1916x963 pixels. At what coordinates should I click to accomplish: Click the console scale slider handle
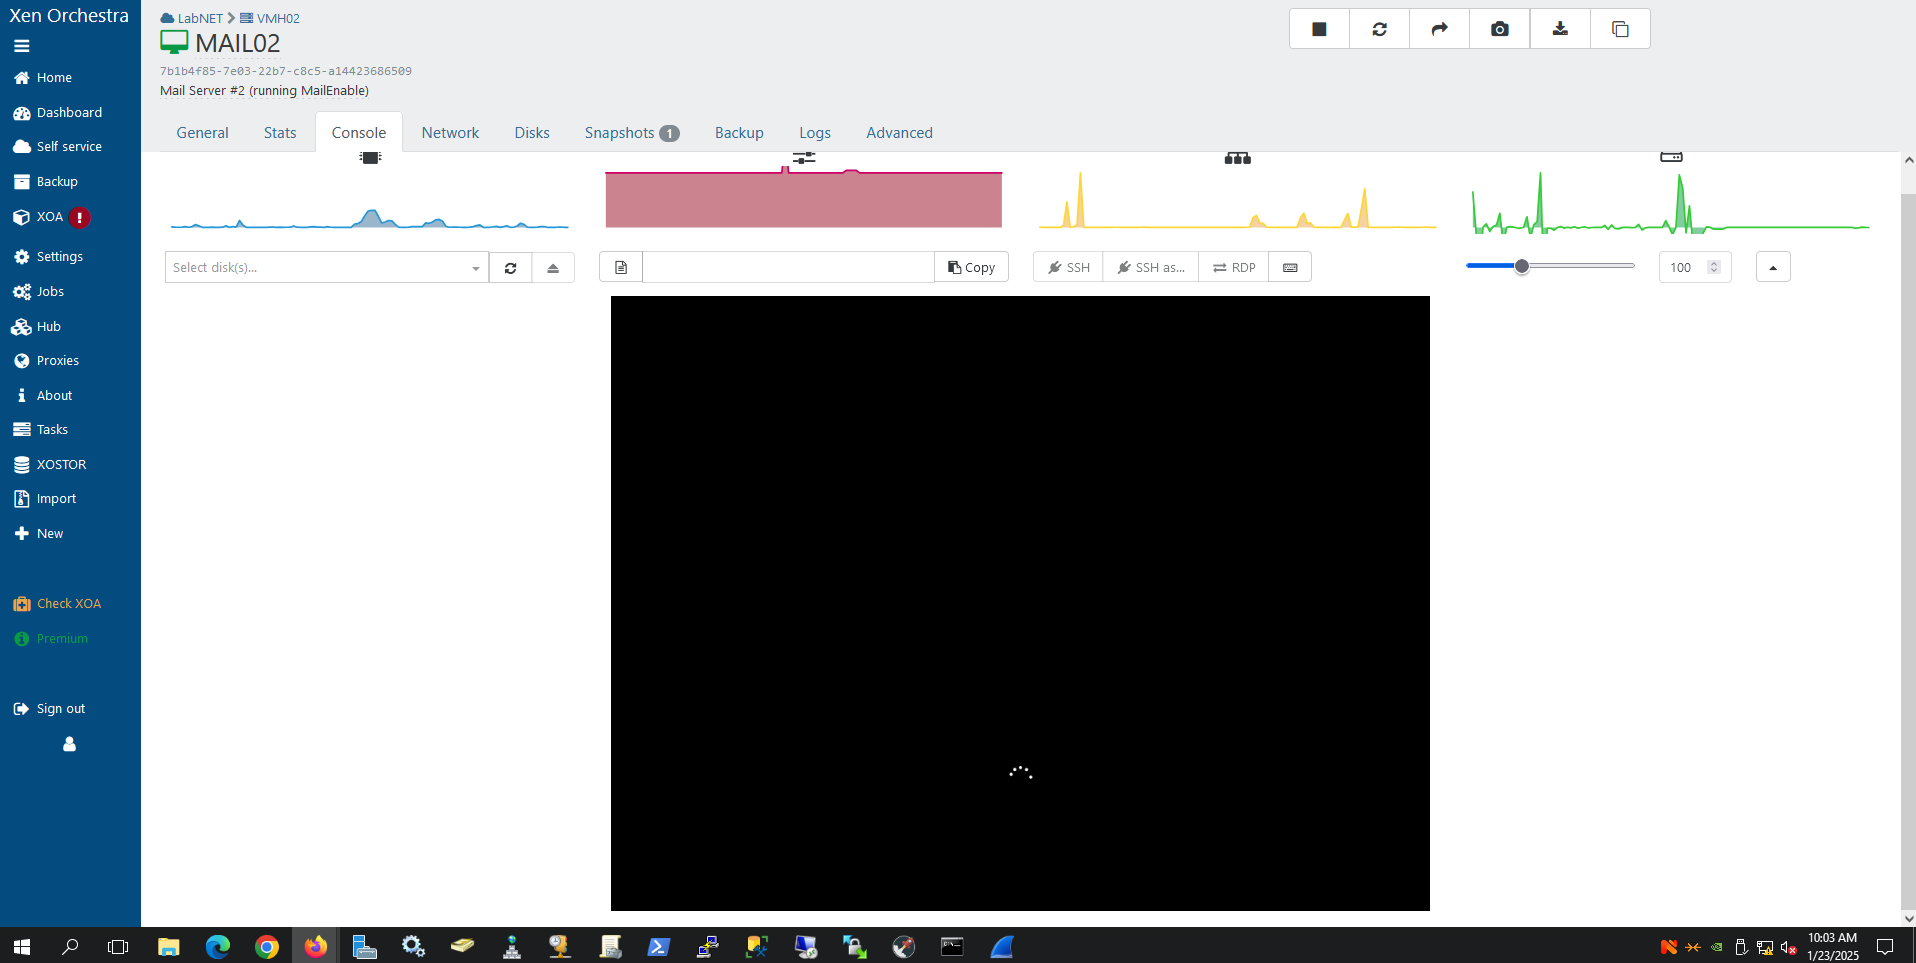(1521, 266)
